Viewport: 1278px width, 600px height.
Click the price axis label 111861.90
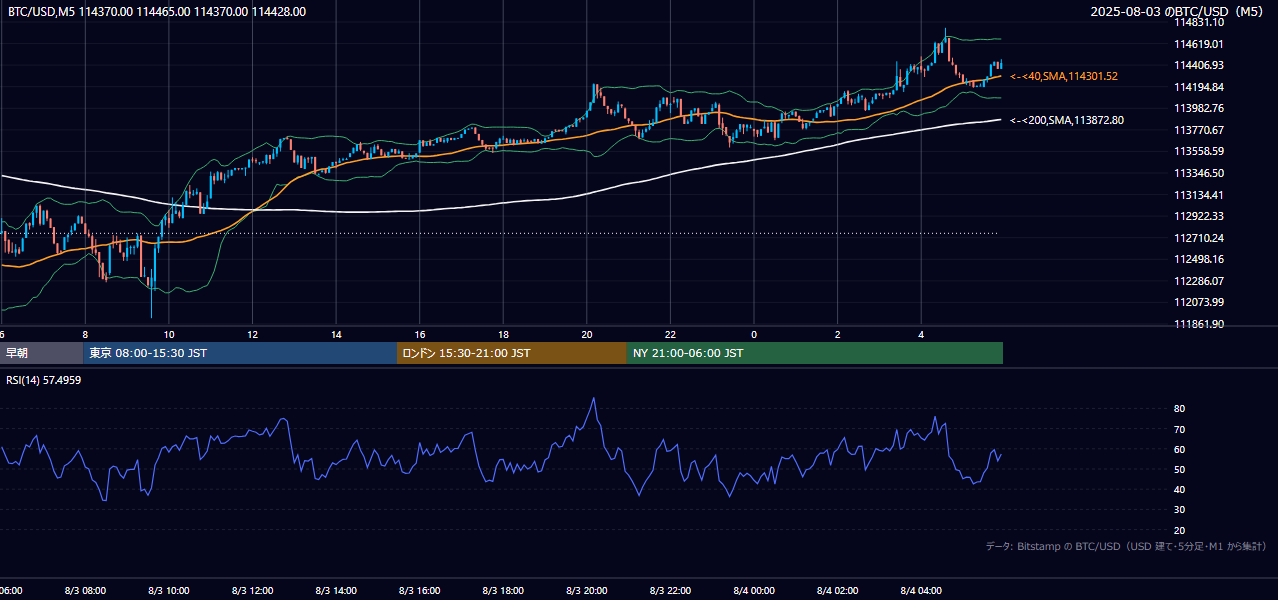(x=1200, y=324)
